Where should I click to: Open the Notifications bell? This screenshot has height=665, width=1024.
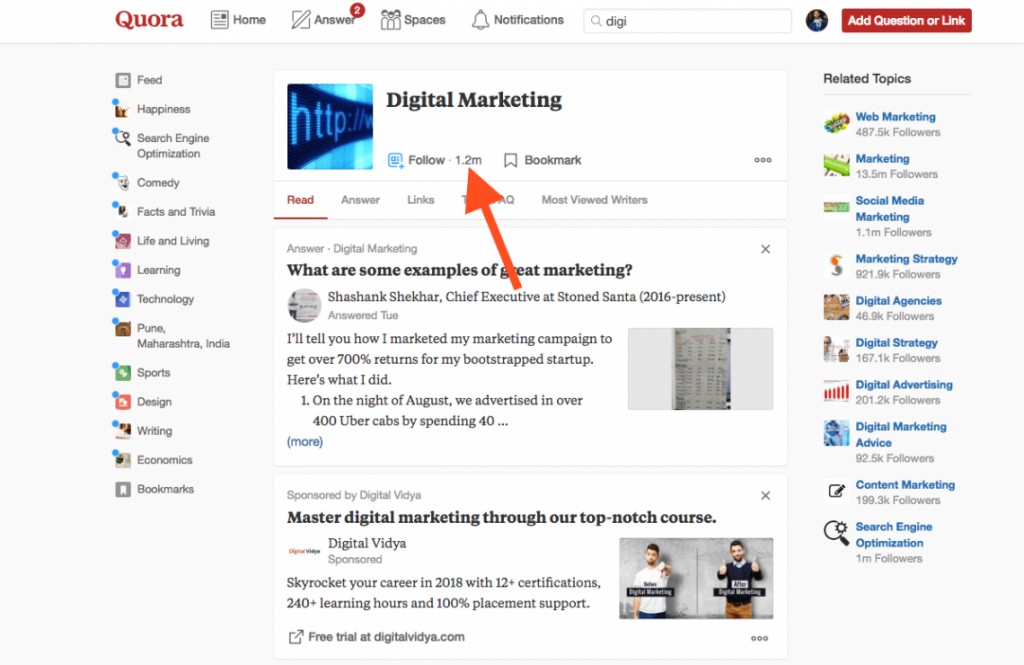click(480, 20)
